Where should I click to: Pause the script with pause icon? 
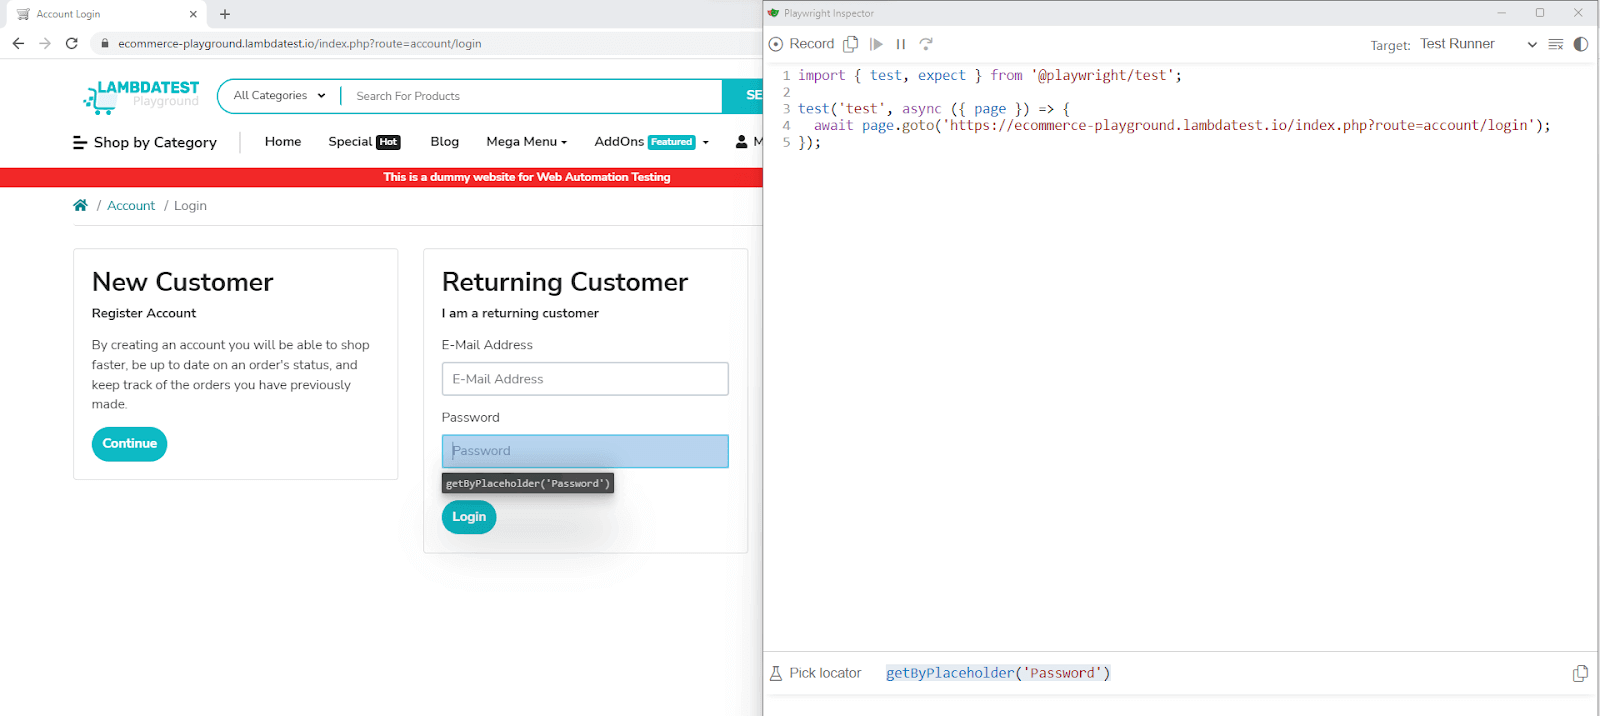pyautogui.click(x=900, y=44)
